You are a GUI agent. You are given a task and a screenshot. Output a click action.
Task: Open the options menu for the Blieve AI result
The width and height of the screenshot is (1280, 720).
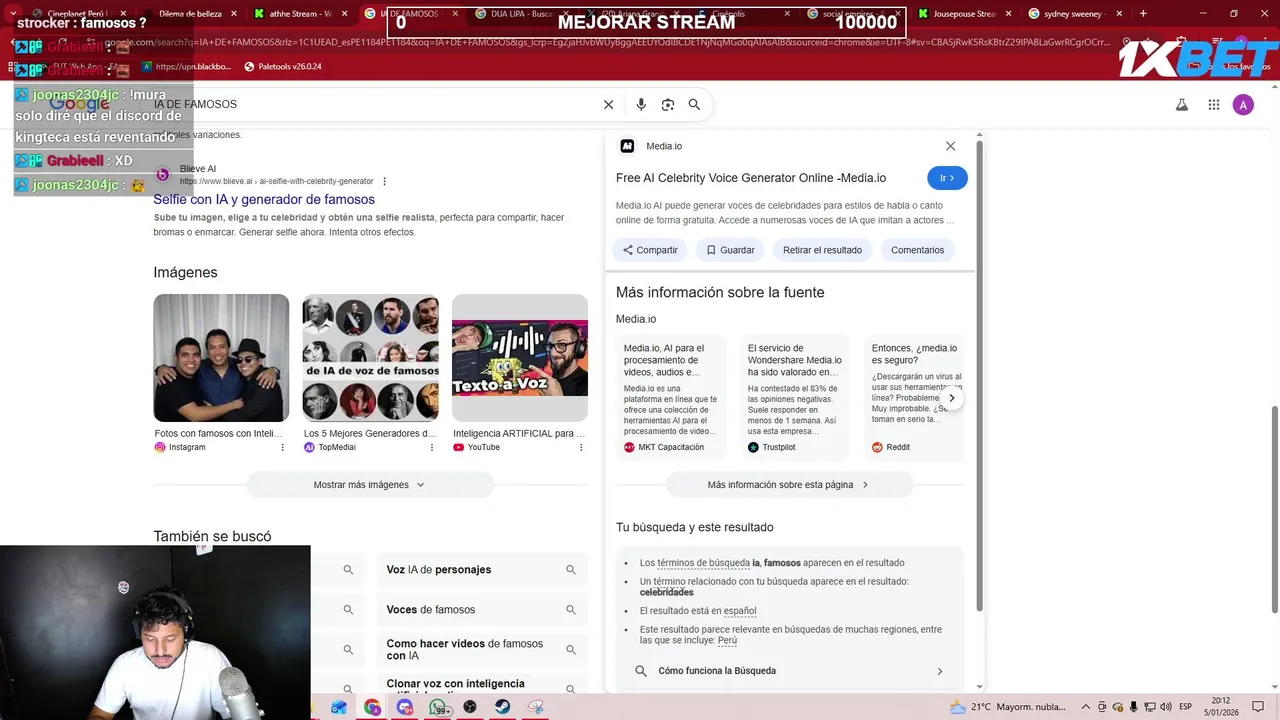[x=384, y=181]
